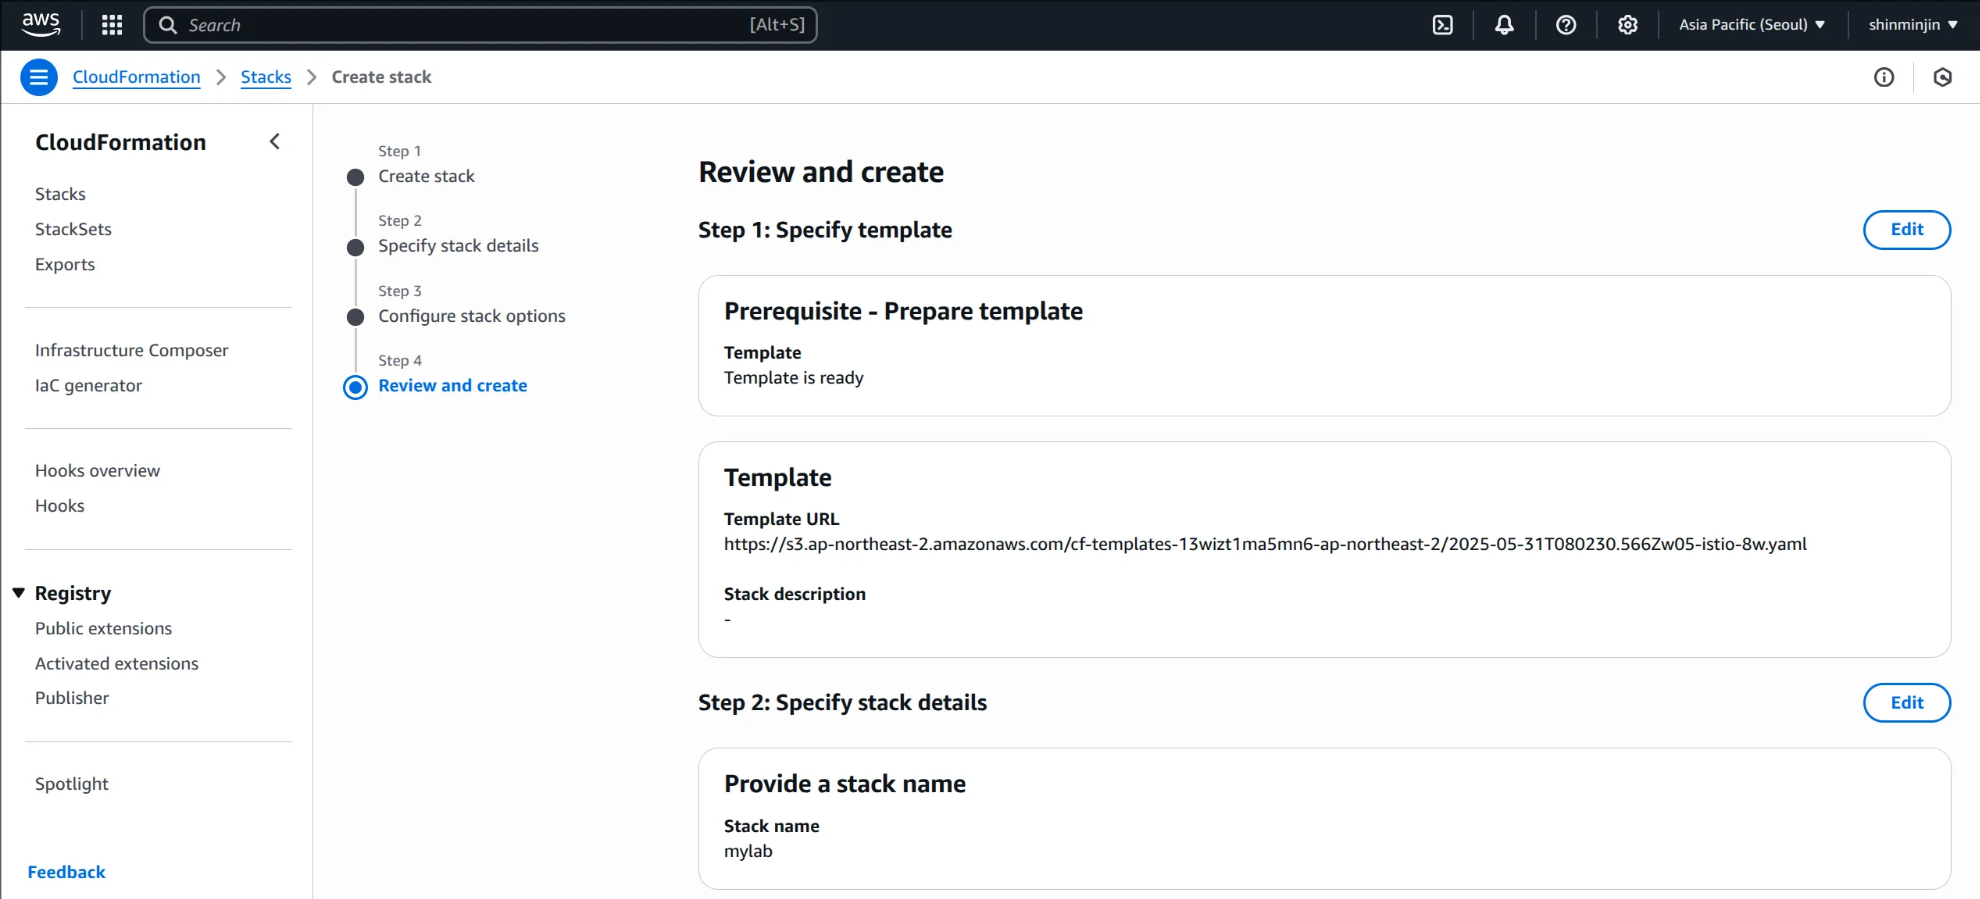Screen dimensions: 1980x899
Task: Go back to Step 1 Create stack
Action: click(x=426, y=176)
